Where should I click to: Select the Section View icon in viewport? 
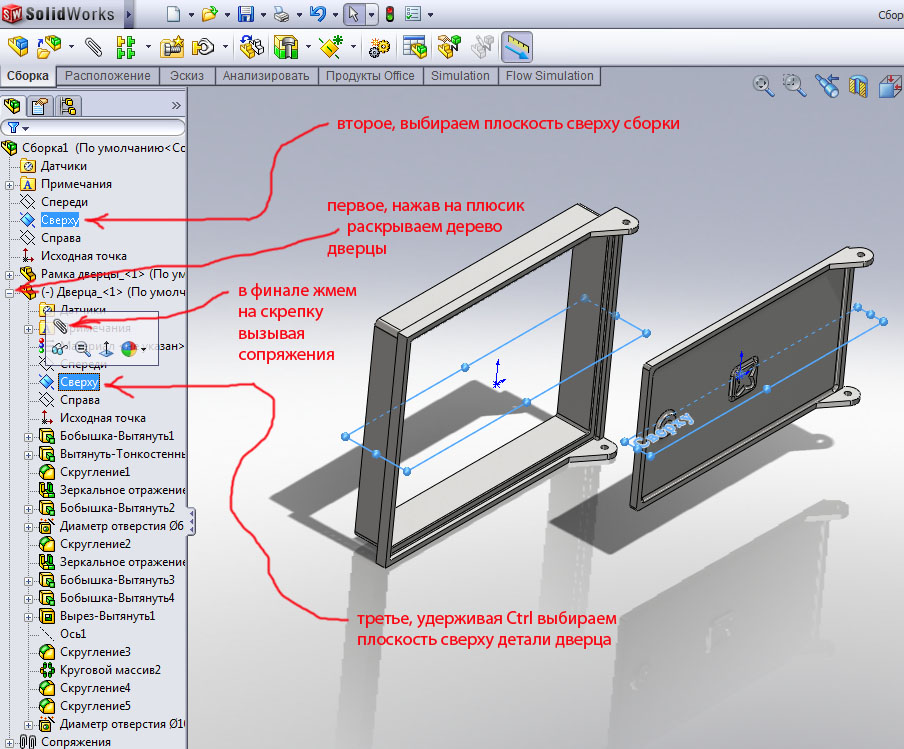pyautogui.click(x=857, y=86)
